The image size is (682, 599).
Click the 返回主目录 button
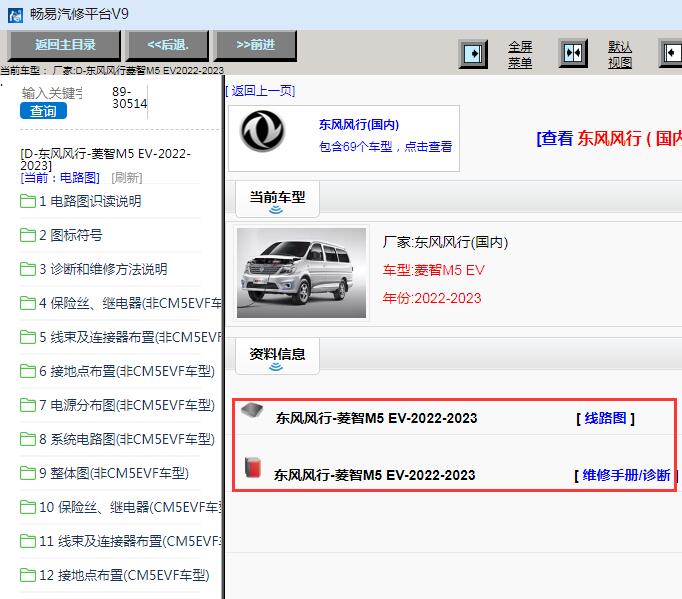pyautogui.click(x=64, y=45)
